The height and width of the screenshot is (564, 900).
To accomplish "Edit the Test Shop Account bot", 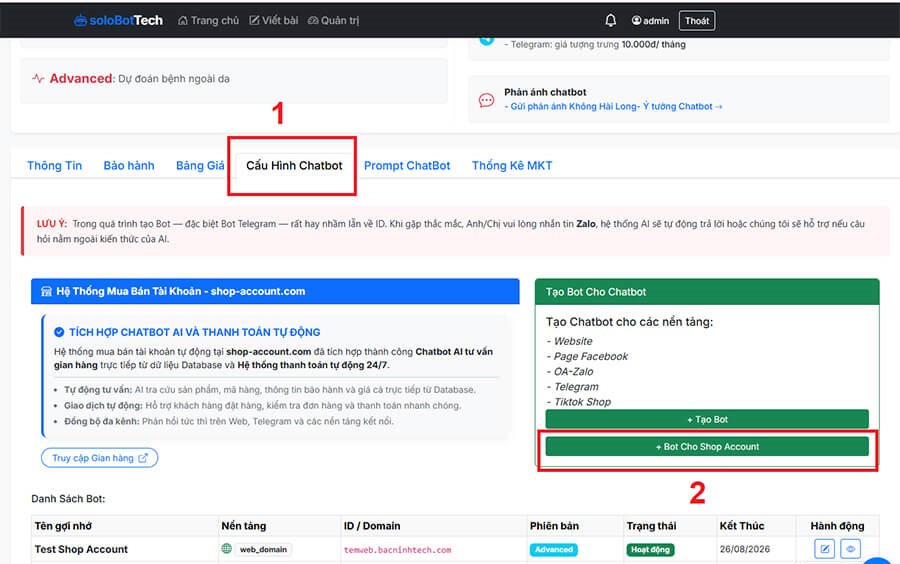I will coord(825,549).
